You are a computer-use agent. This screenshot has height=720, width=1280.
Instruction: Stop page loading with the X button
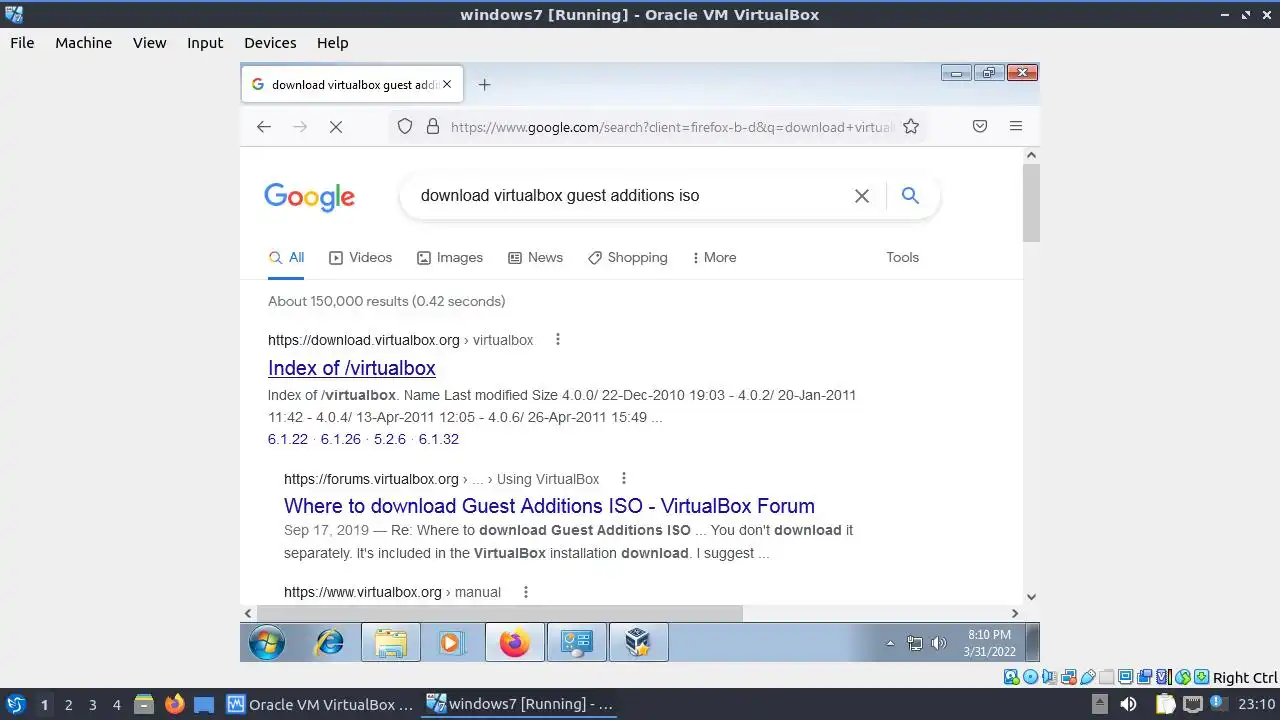coord(336,127)
